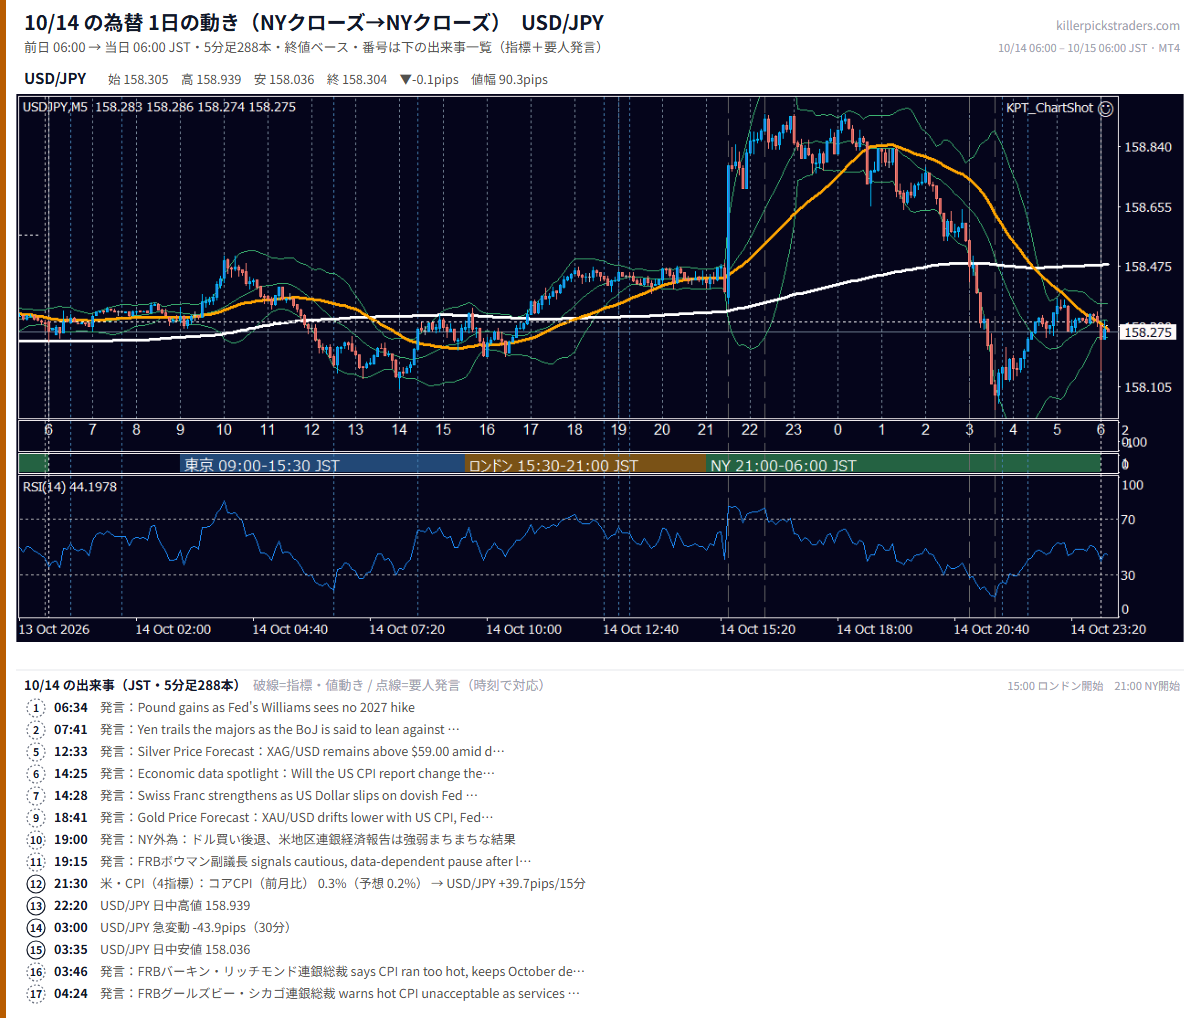Image resolution: width=1200 pixels, height=1018 pixels.
Task: Click the low value 安 158.036
Action: pos(284,80)
